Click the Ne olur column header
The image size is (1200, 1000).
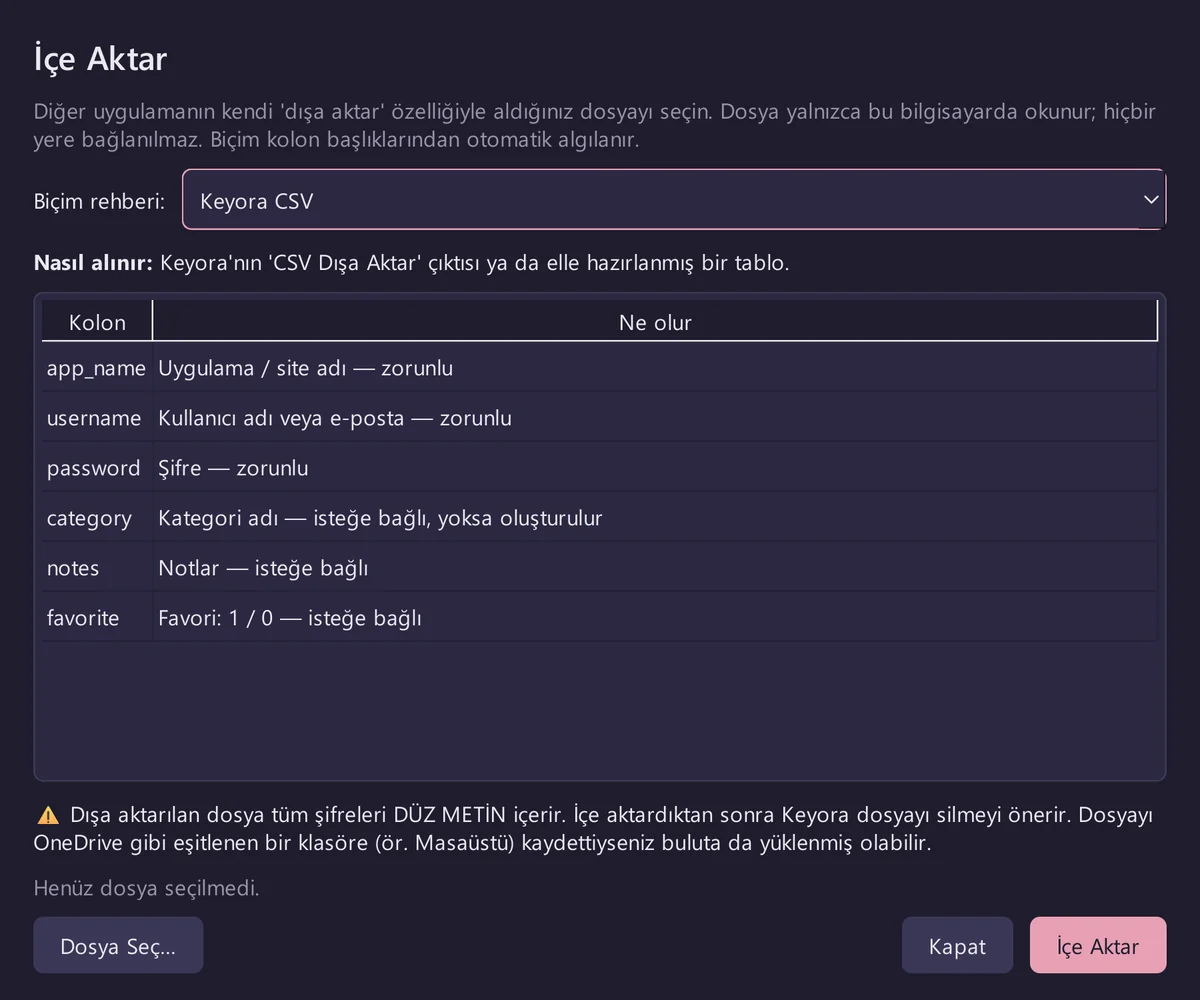[x=655, y=322]
